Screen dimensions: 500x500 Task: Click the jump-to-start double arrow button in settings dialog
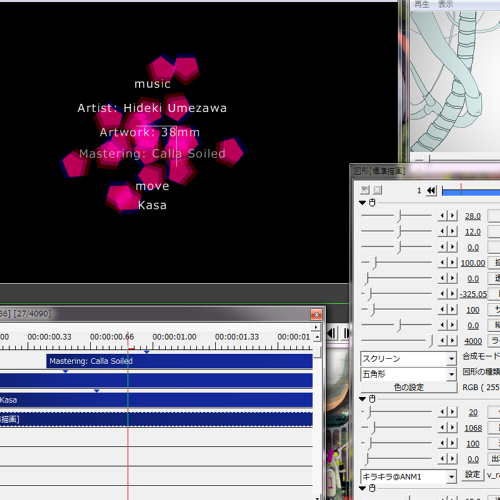(431, 191)
